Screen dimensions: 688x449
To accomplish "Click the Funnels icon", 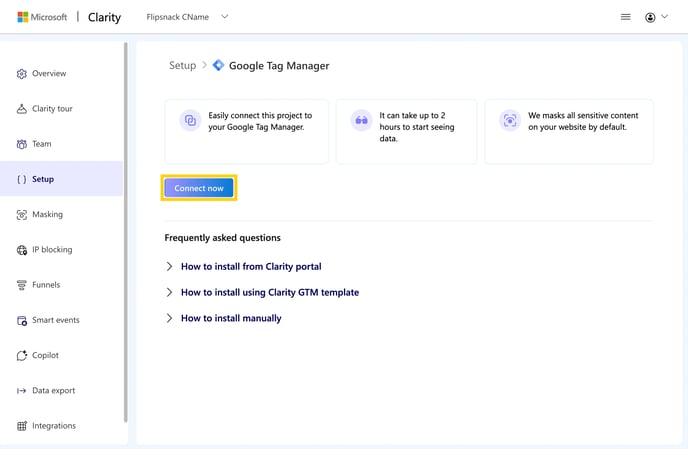I will pyautogui.click(x=22, y=285).
